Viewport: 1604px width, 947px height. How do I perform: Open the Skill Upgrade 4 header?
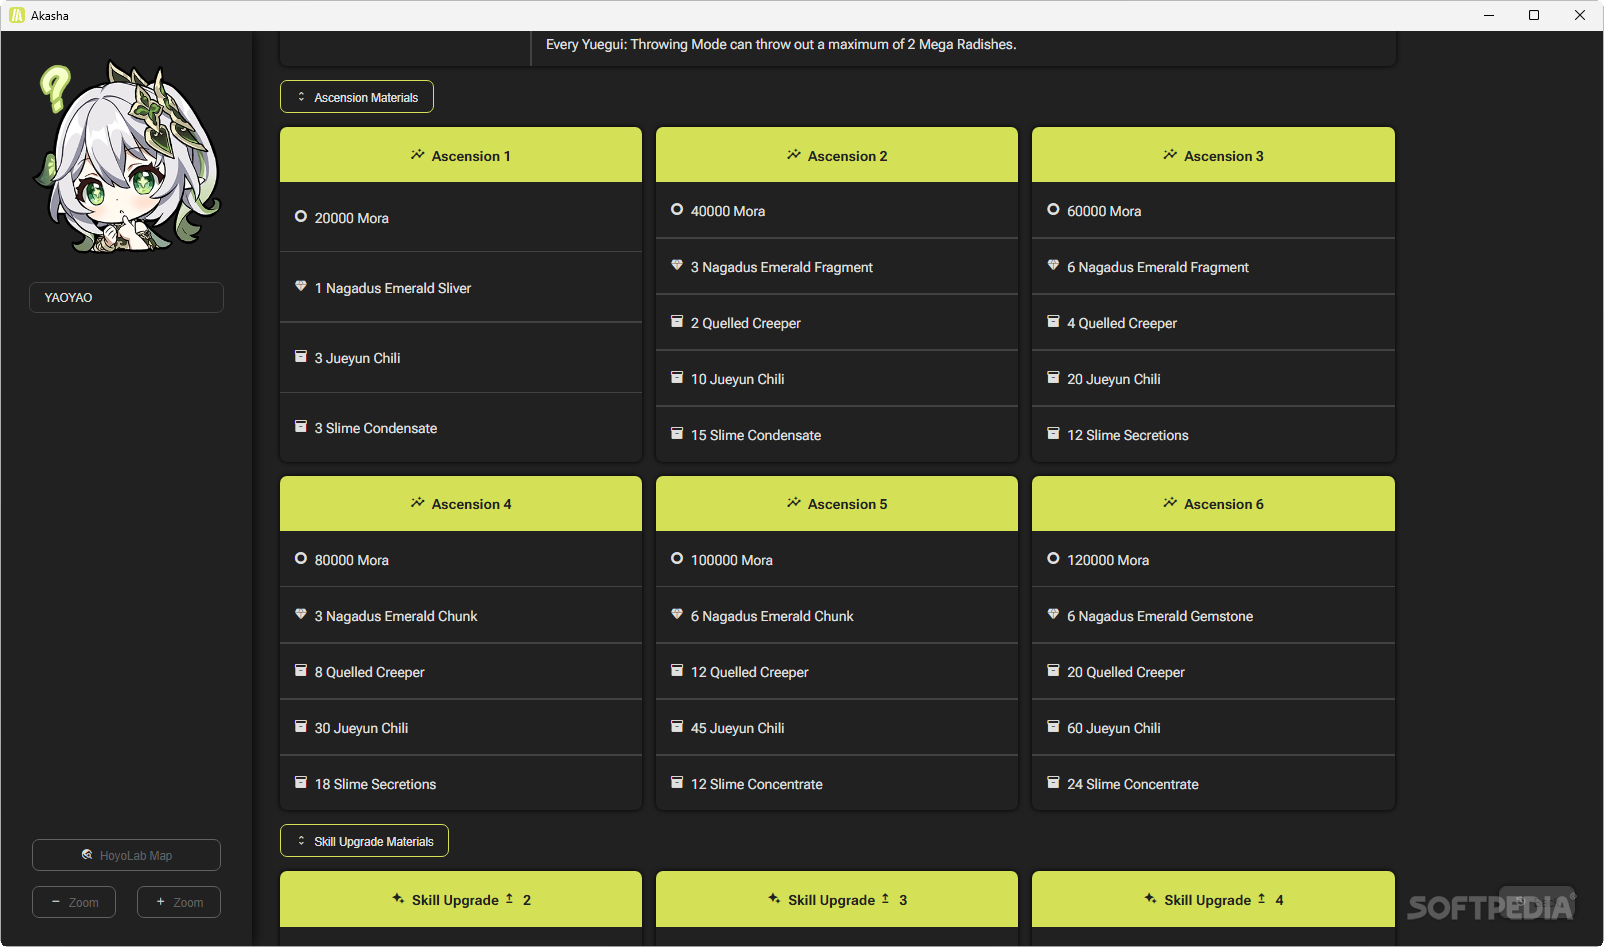[1213, 899]
